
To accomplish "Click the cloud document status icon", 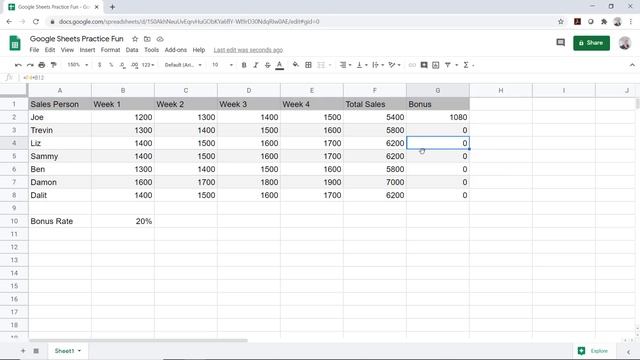I will point(160,39).
